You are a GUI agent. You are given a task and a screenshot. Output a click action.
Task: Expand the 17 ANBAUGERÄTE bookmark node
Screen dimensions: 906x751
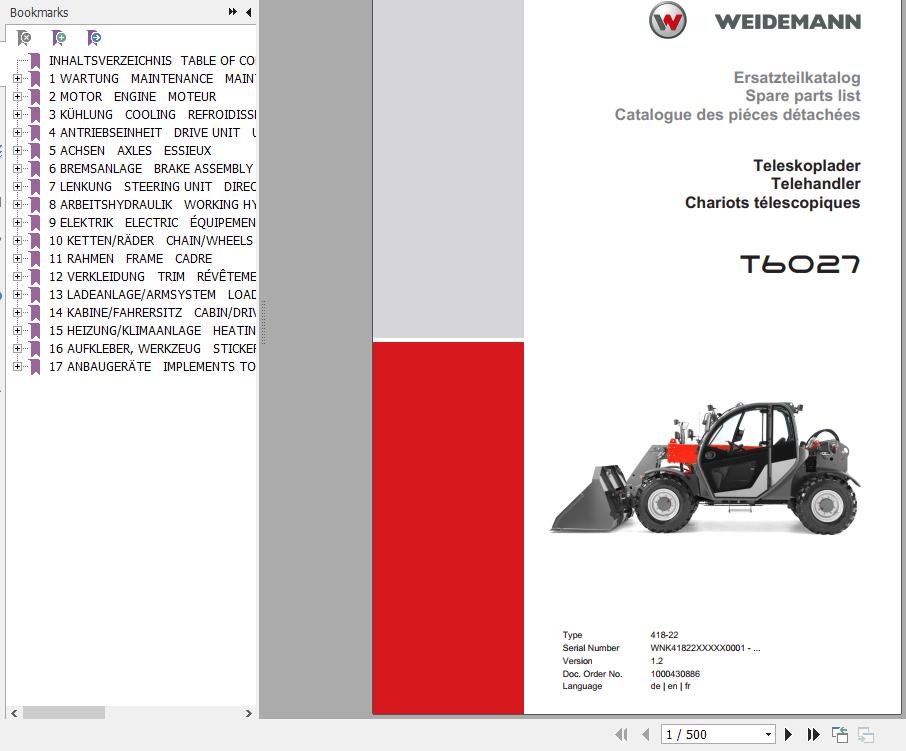[17, 366]
